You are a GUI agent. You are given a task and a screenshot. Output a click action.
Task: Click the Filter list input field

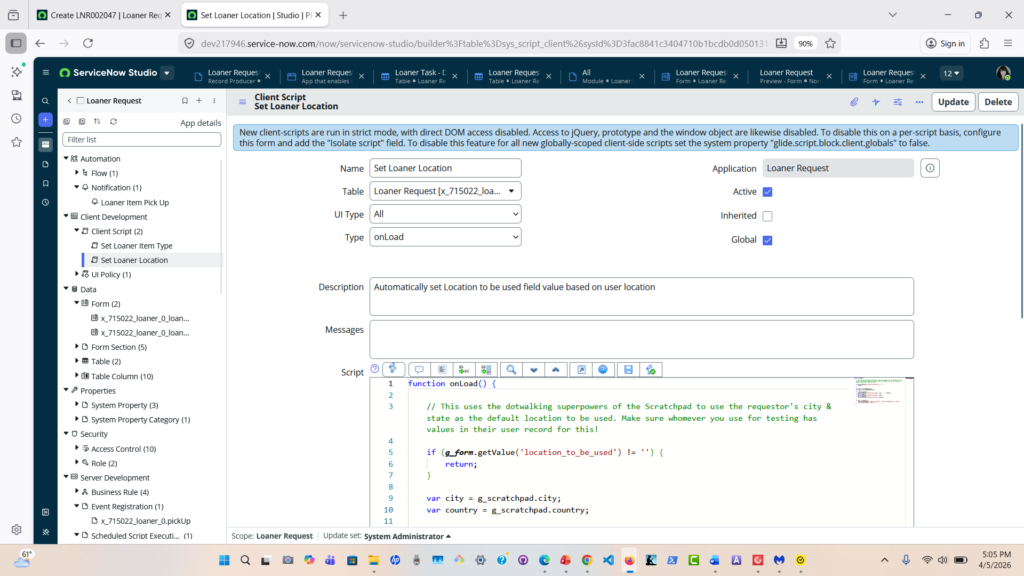tap(141, 140)
